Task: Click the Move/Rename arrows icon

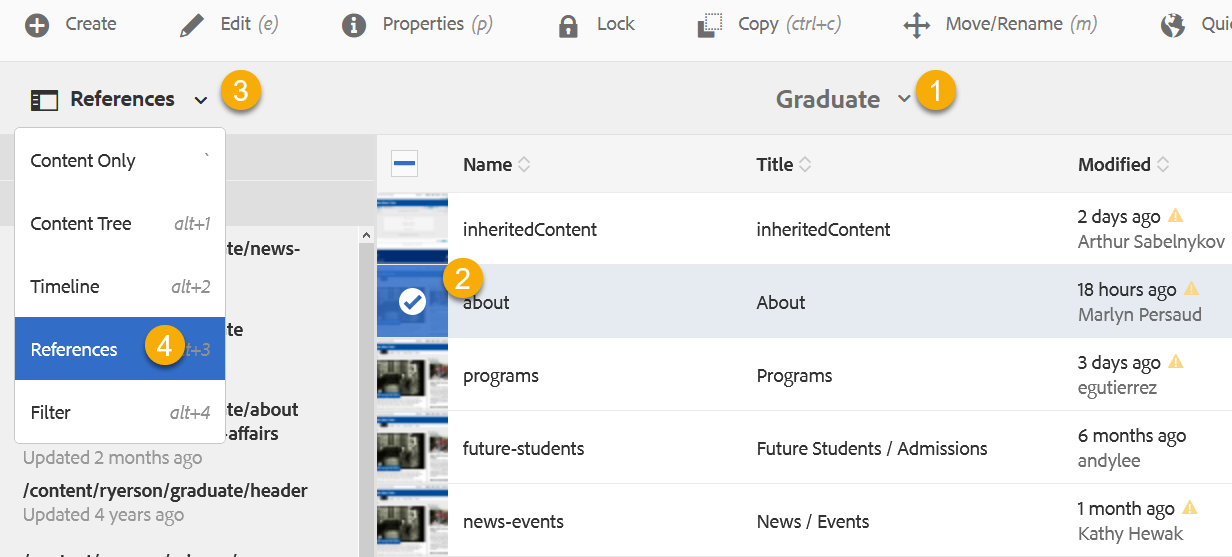Action: point(917,25)
